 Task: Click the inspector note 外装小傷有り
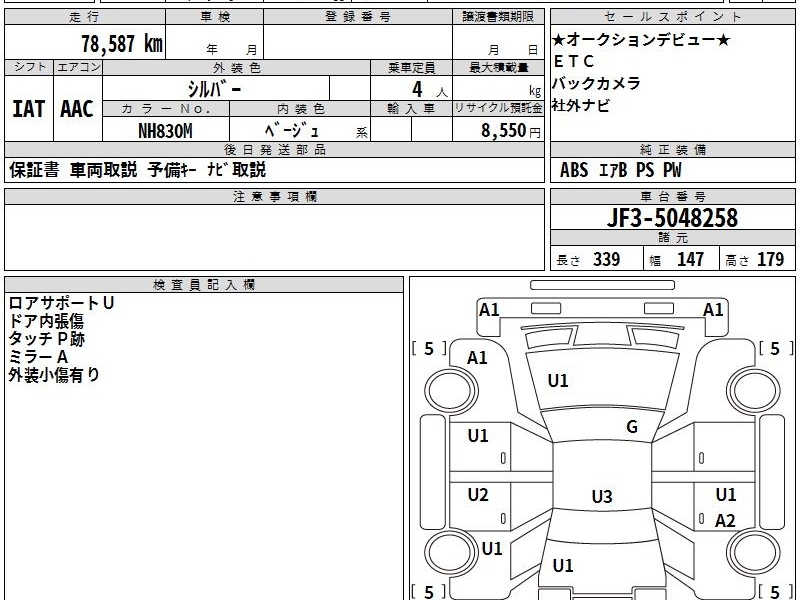point(54,374)
